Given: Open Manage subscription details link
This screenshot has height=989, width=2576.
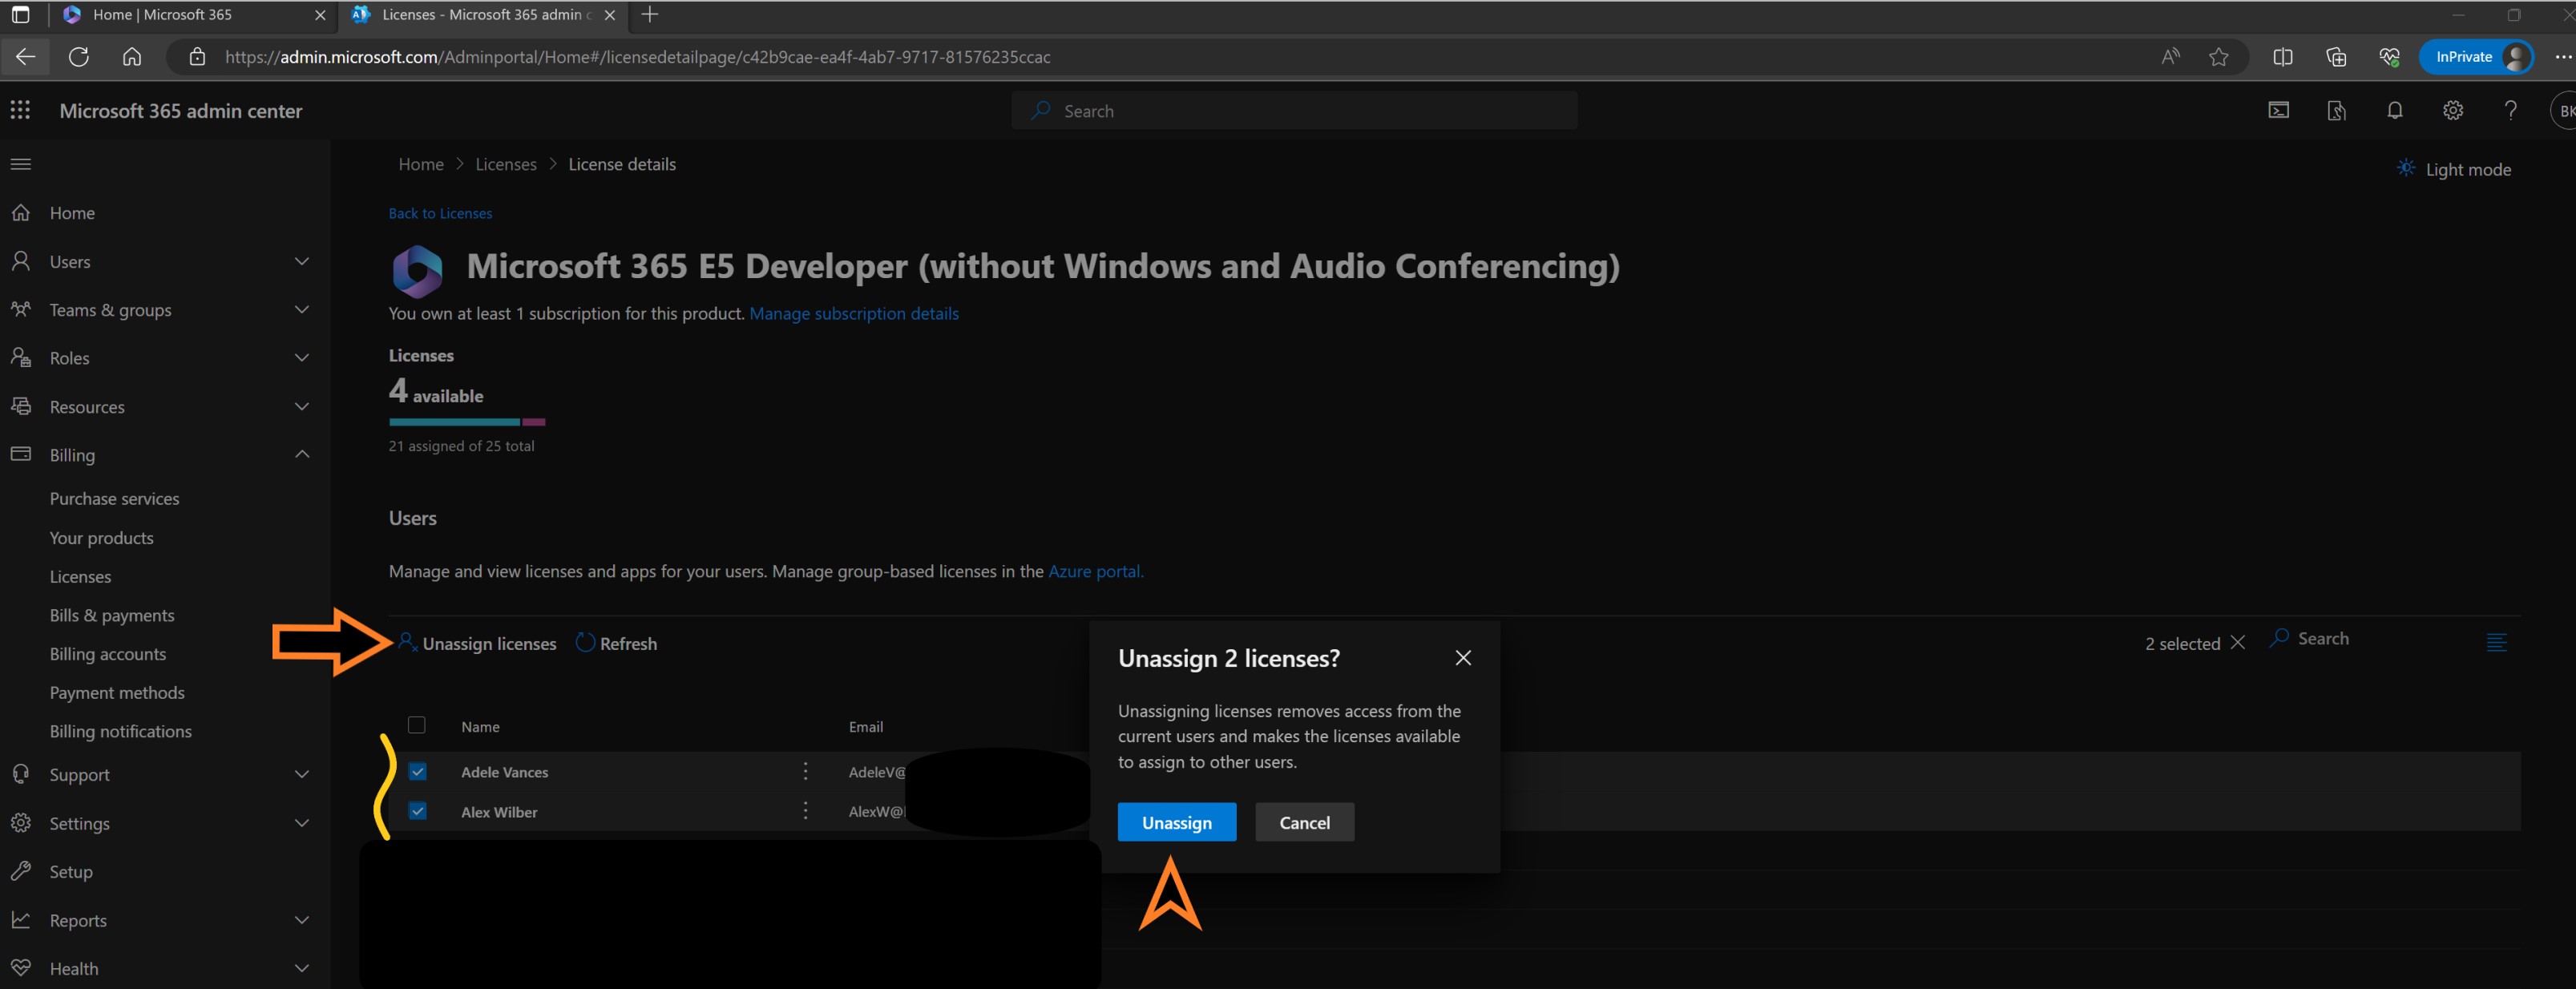Looking at the screenshot, I should 853,313.
